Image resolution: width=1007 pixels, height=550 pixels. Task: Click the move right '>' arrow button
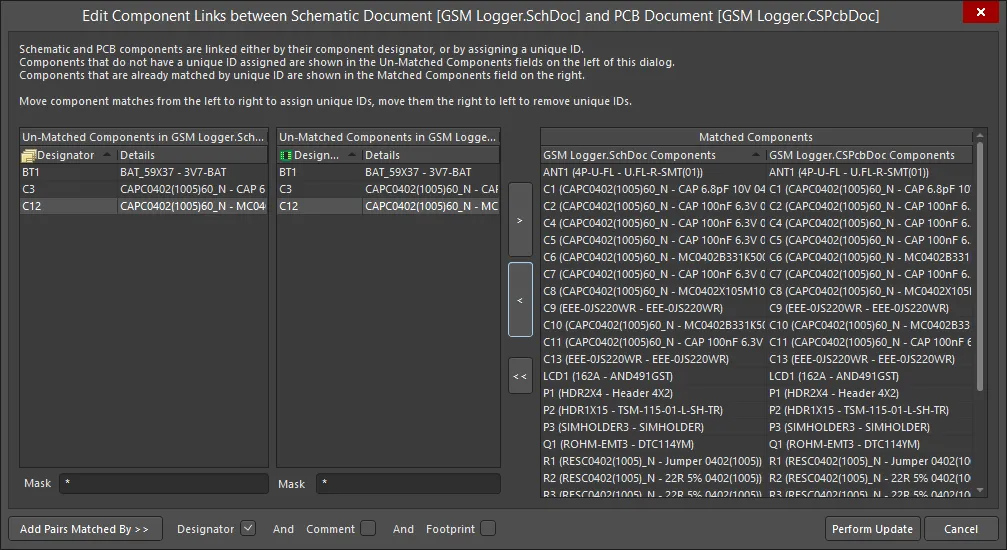pyautogui.click(x=520, y=219)
